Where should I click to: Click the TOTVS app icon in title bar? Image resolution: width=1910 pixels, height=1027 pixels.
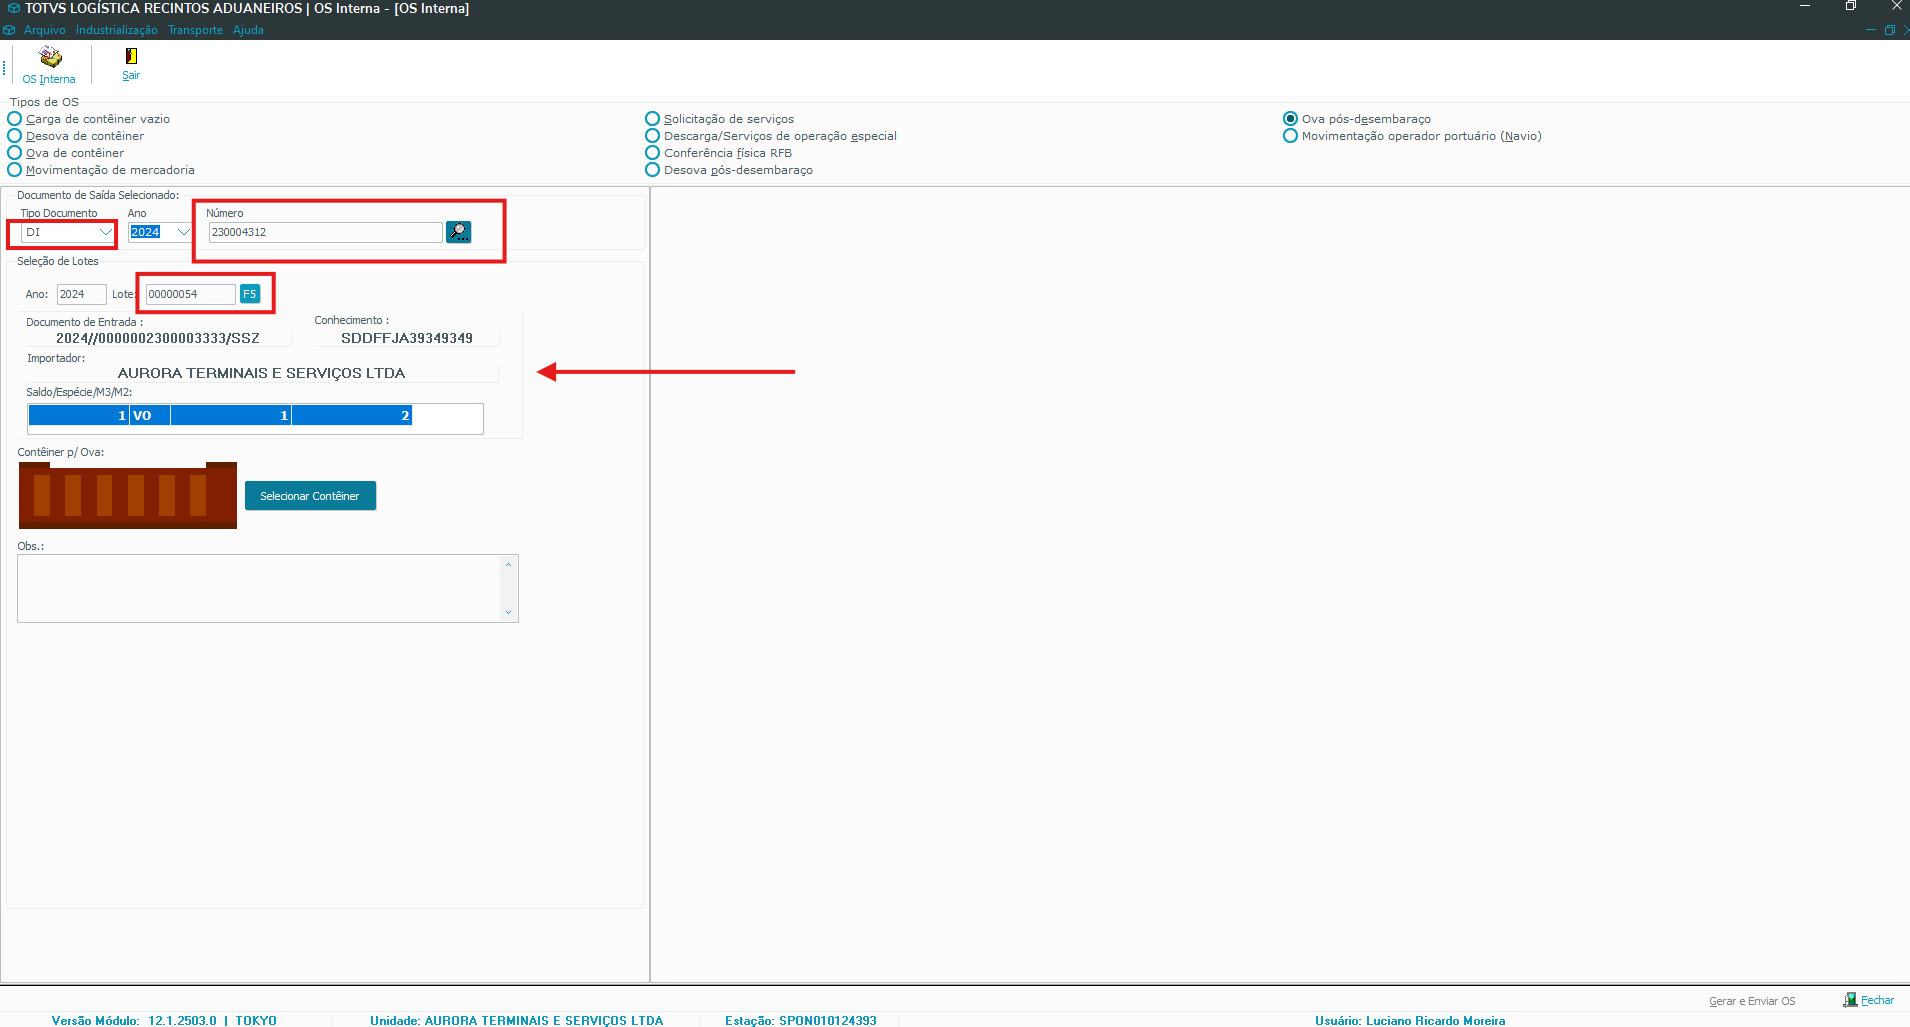click(x=13, y=8)
